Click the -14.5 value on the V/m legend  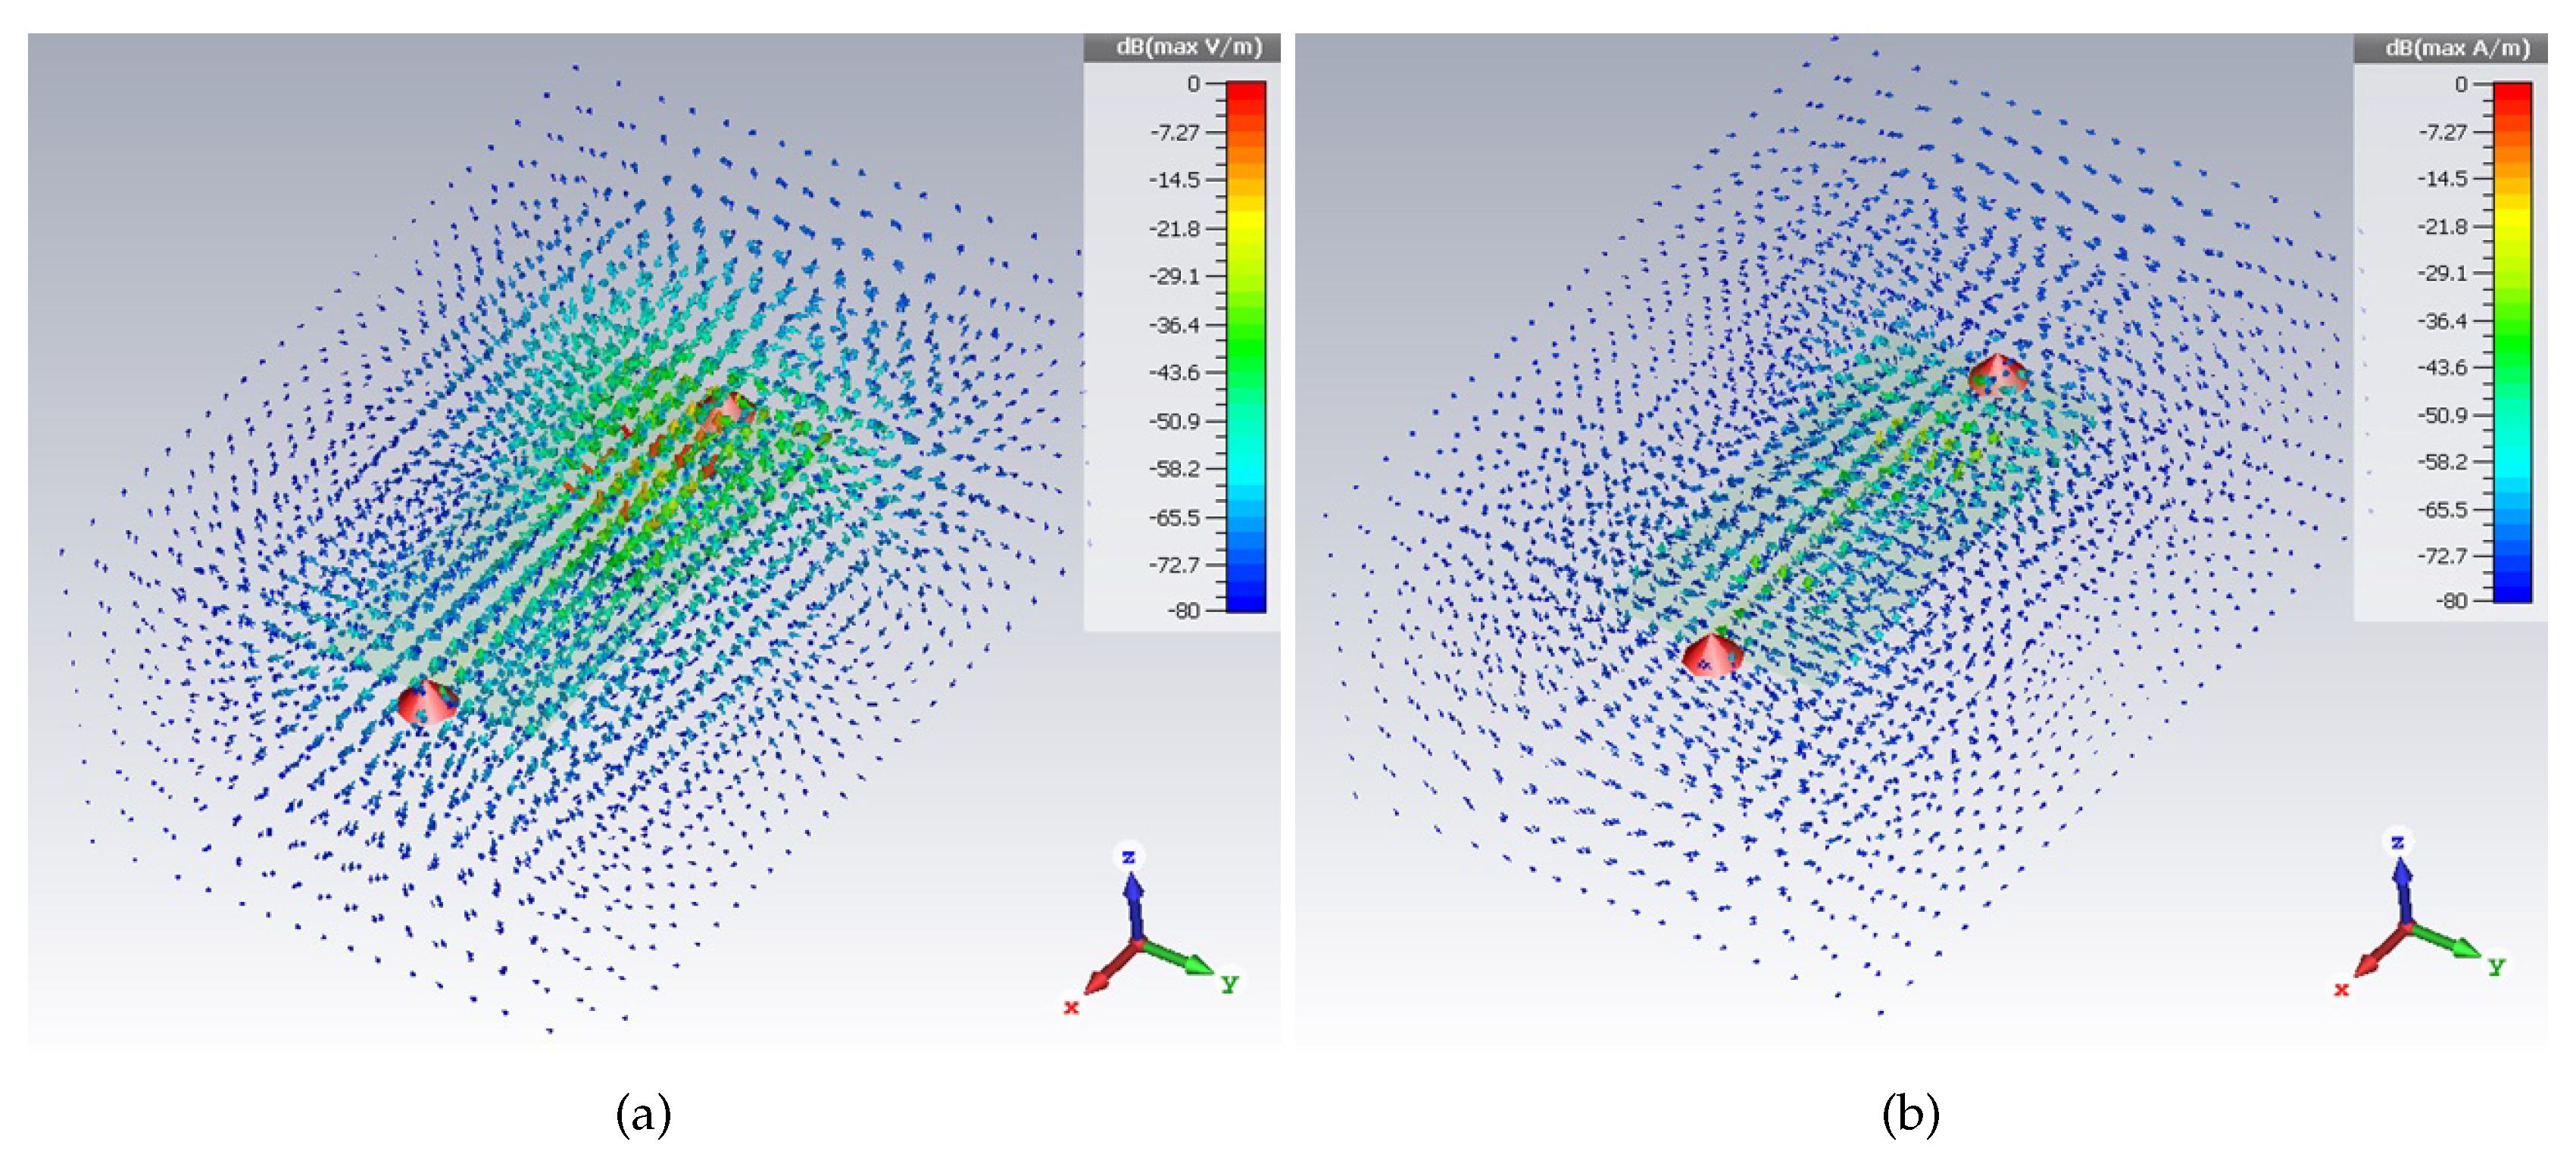pyautogui.click(x=1174, y=180)
